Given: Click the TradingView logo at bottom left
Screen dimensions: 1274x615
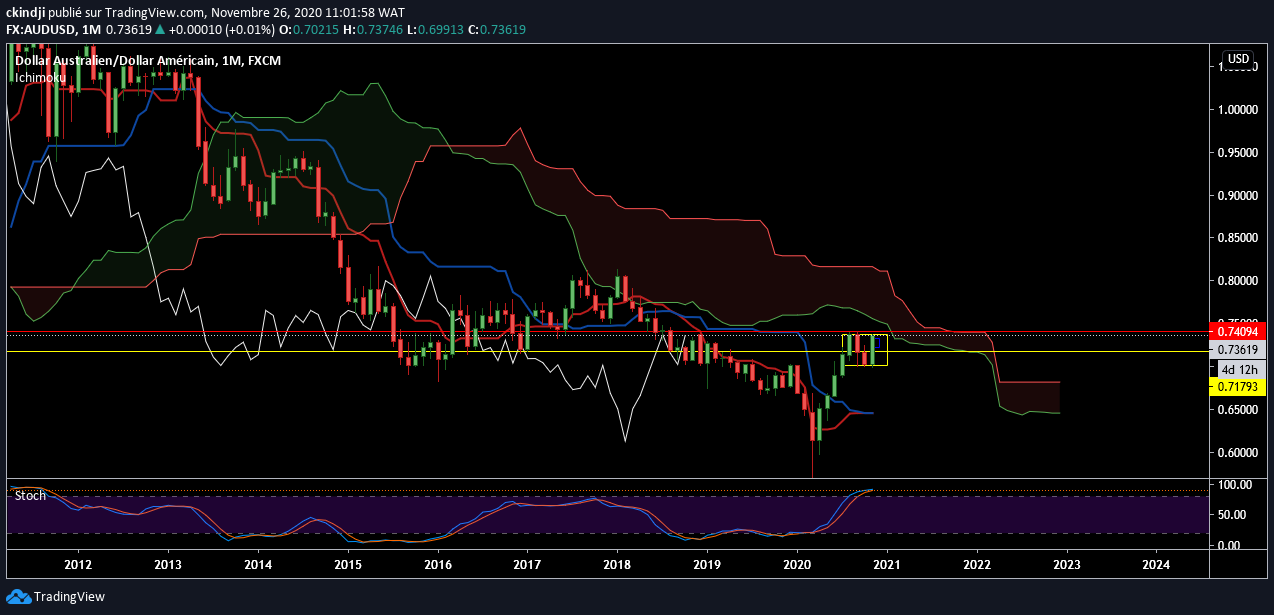Looking at the screenshot, I should tap(55, 597).
